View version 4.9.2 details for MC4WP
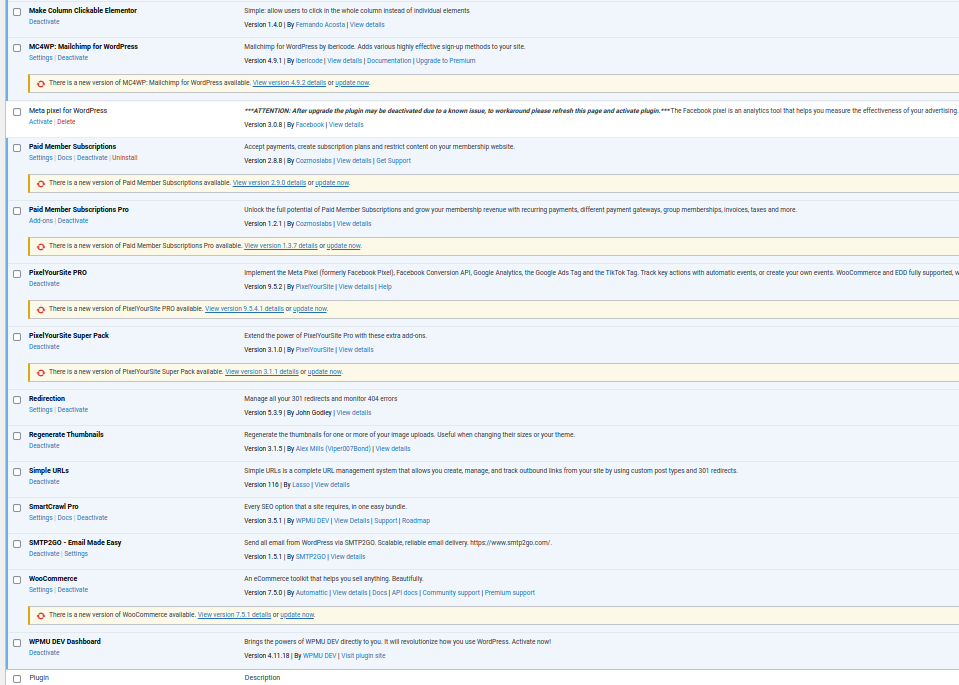This screenshot has width=959, height=685. coord(289,83)
